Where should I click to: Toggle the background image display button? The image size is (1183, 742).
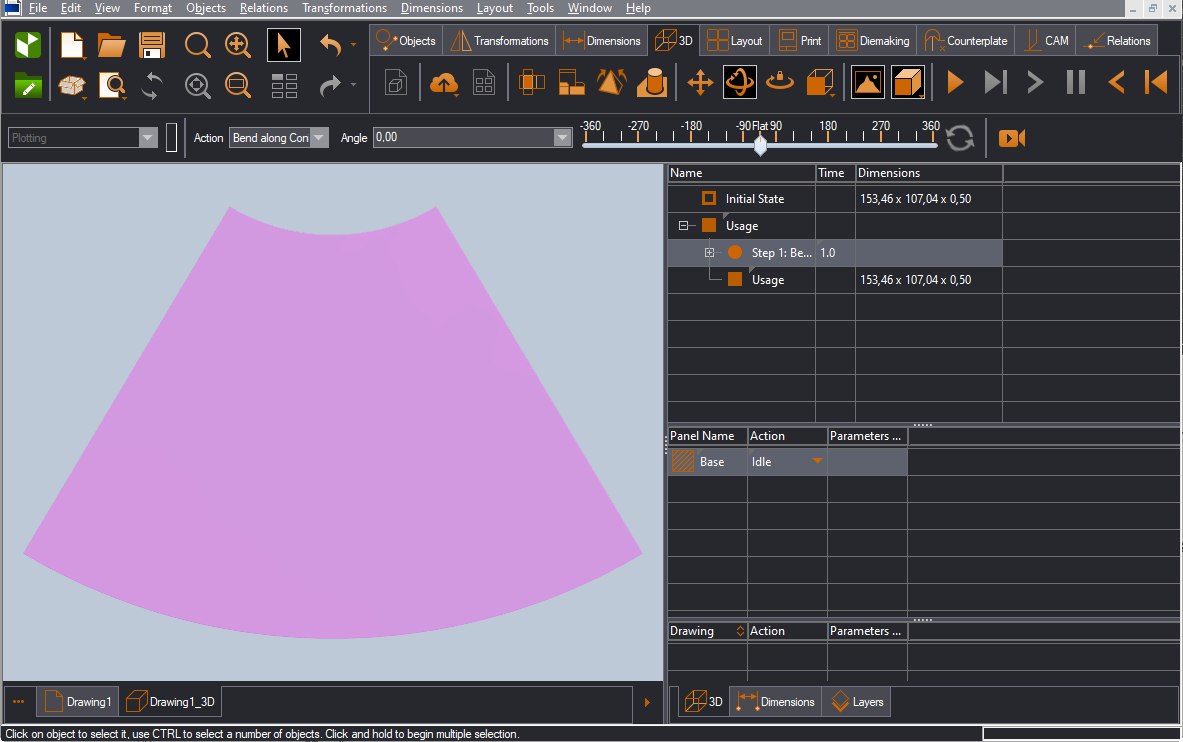click(x=867, y=82)
